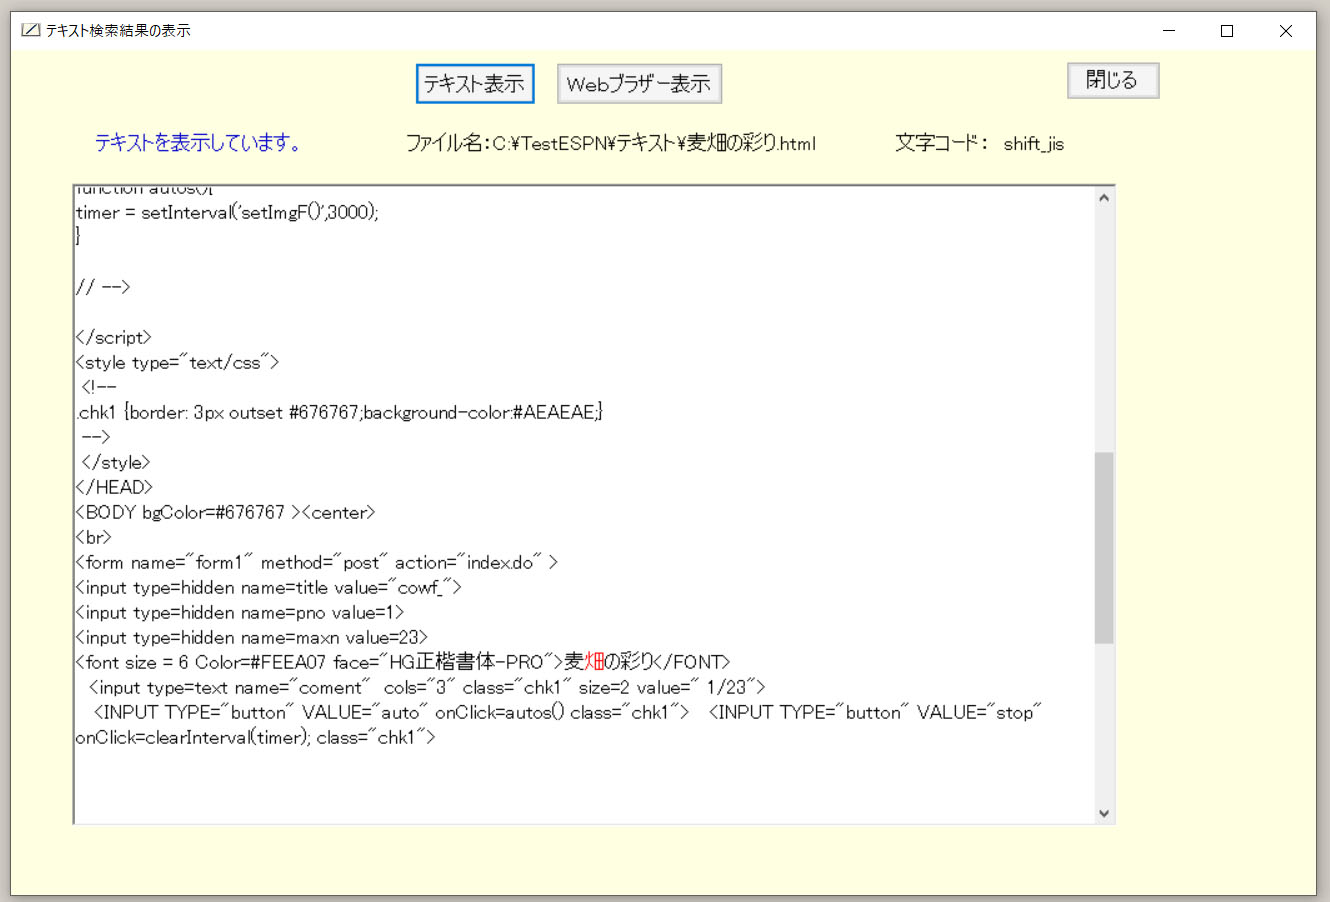Screen dimensions: 1330x902
Task: Click the status text テキストを表示しています。
Action: [198, 143]
